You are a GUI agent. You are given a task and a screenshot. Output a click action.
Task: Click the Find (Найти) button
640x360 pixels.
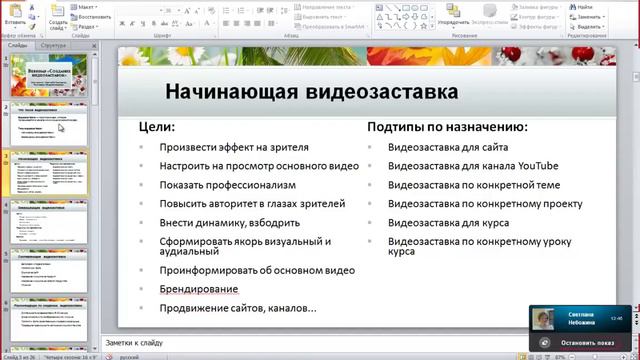[x=580, y=7]
